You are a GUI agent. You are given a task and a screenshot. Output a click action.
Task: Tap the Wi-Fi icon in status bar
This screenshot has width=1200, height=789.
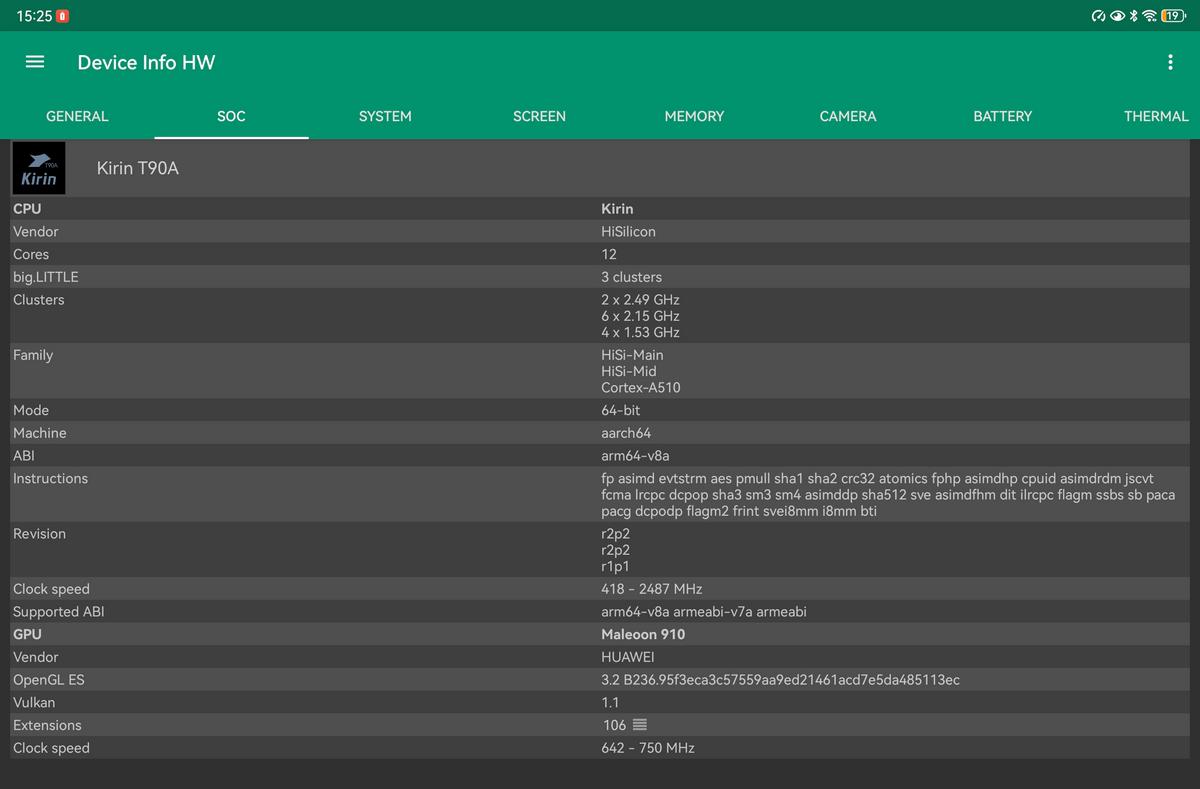coord(1150,16)
